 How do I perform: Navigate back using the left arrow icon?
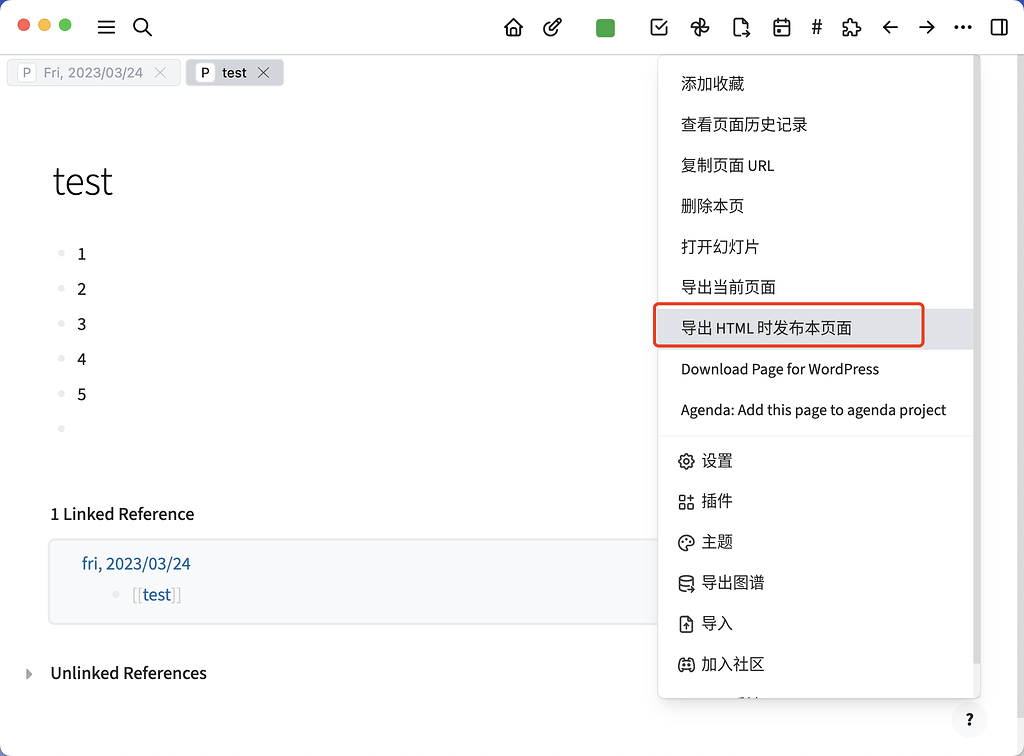coord(889,27)
